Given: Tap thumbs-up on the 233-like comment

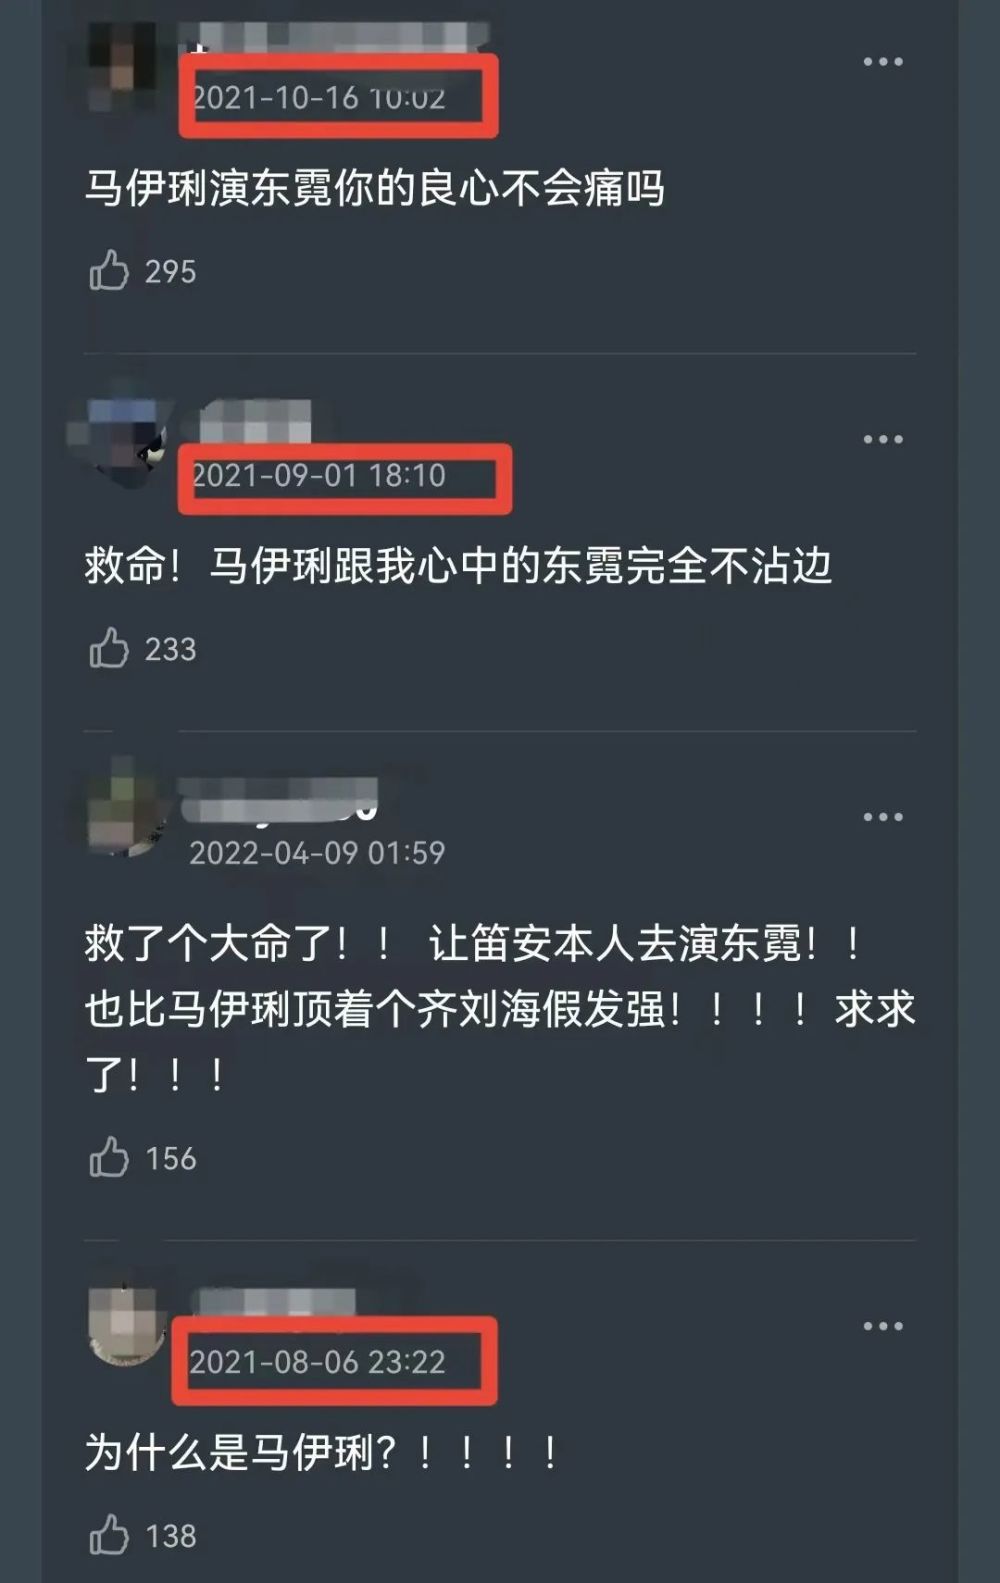Looking at the screenshot, I should pos(109,648).
